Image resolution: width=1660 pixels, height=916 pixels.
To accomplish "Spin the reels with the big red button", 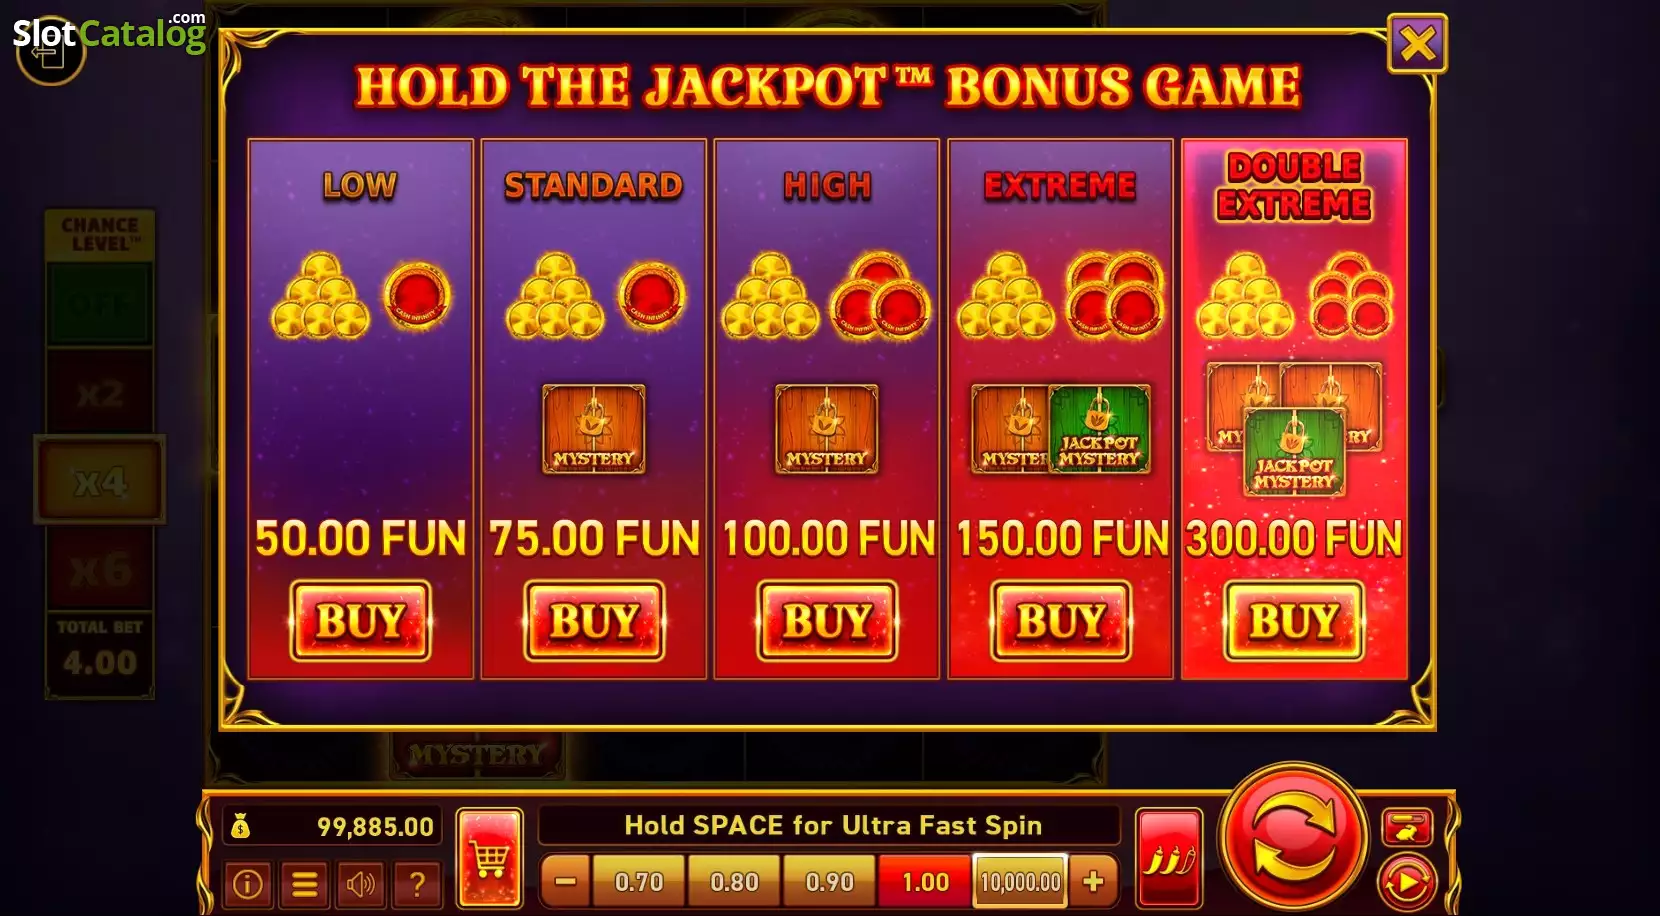I will click(1293, 835).
